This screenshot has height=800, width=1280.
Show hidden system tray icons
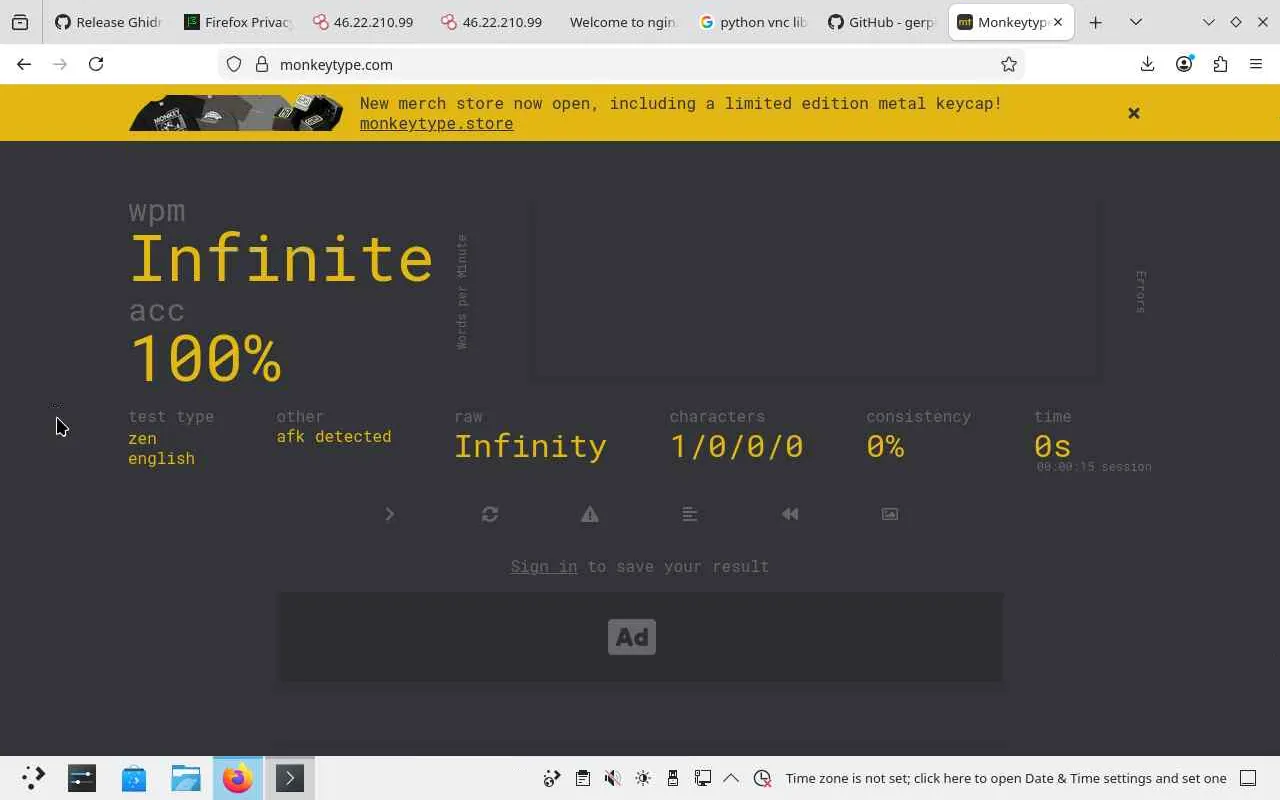point(731,778)
